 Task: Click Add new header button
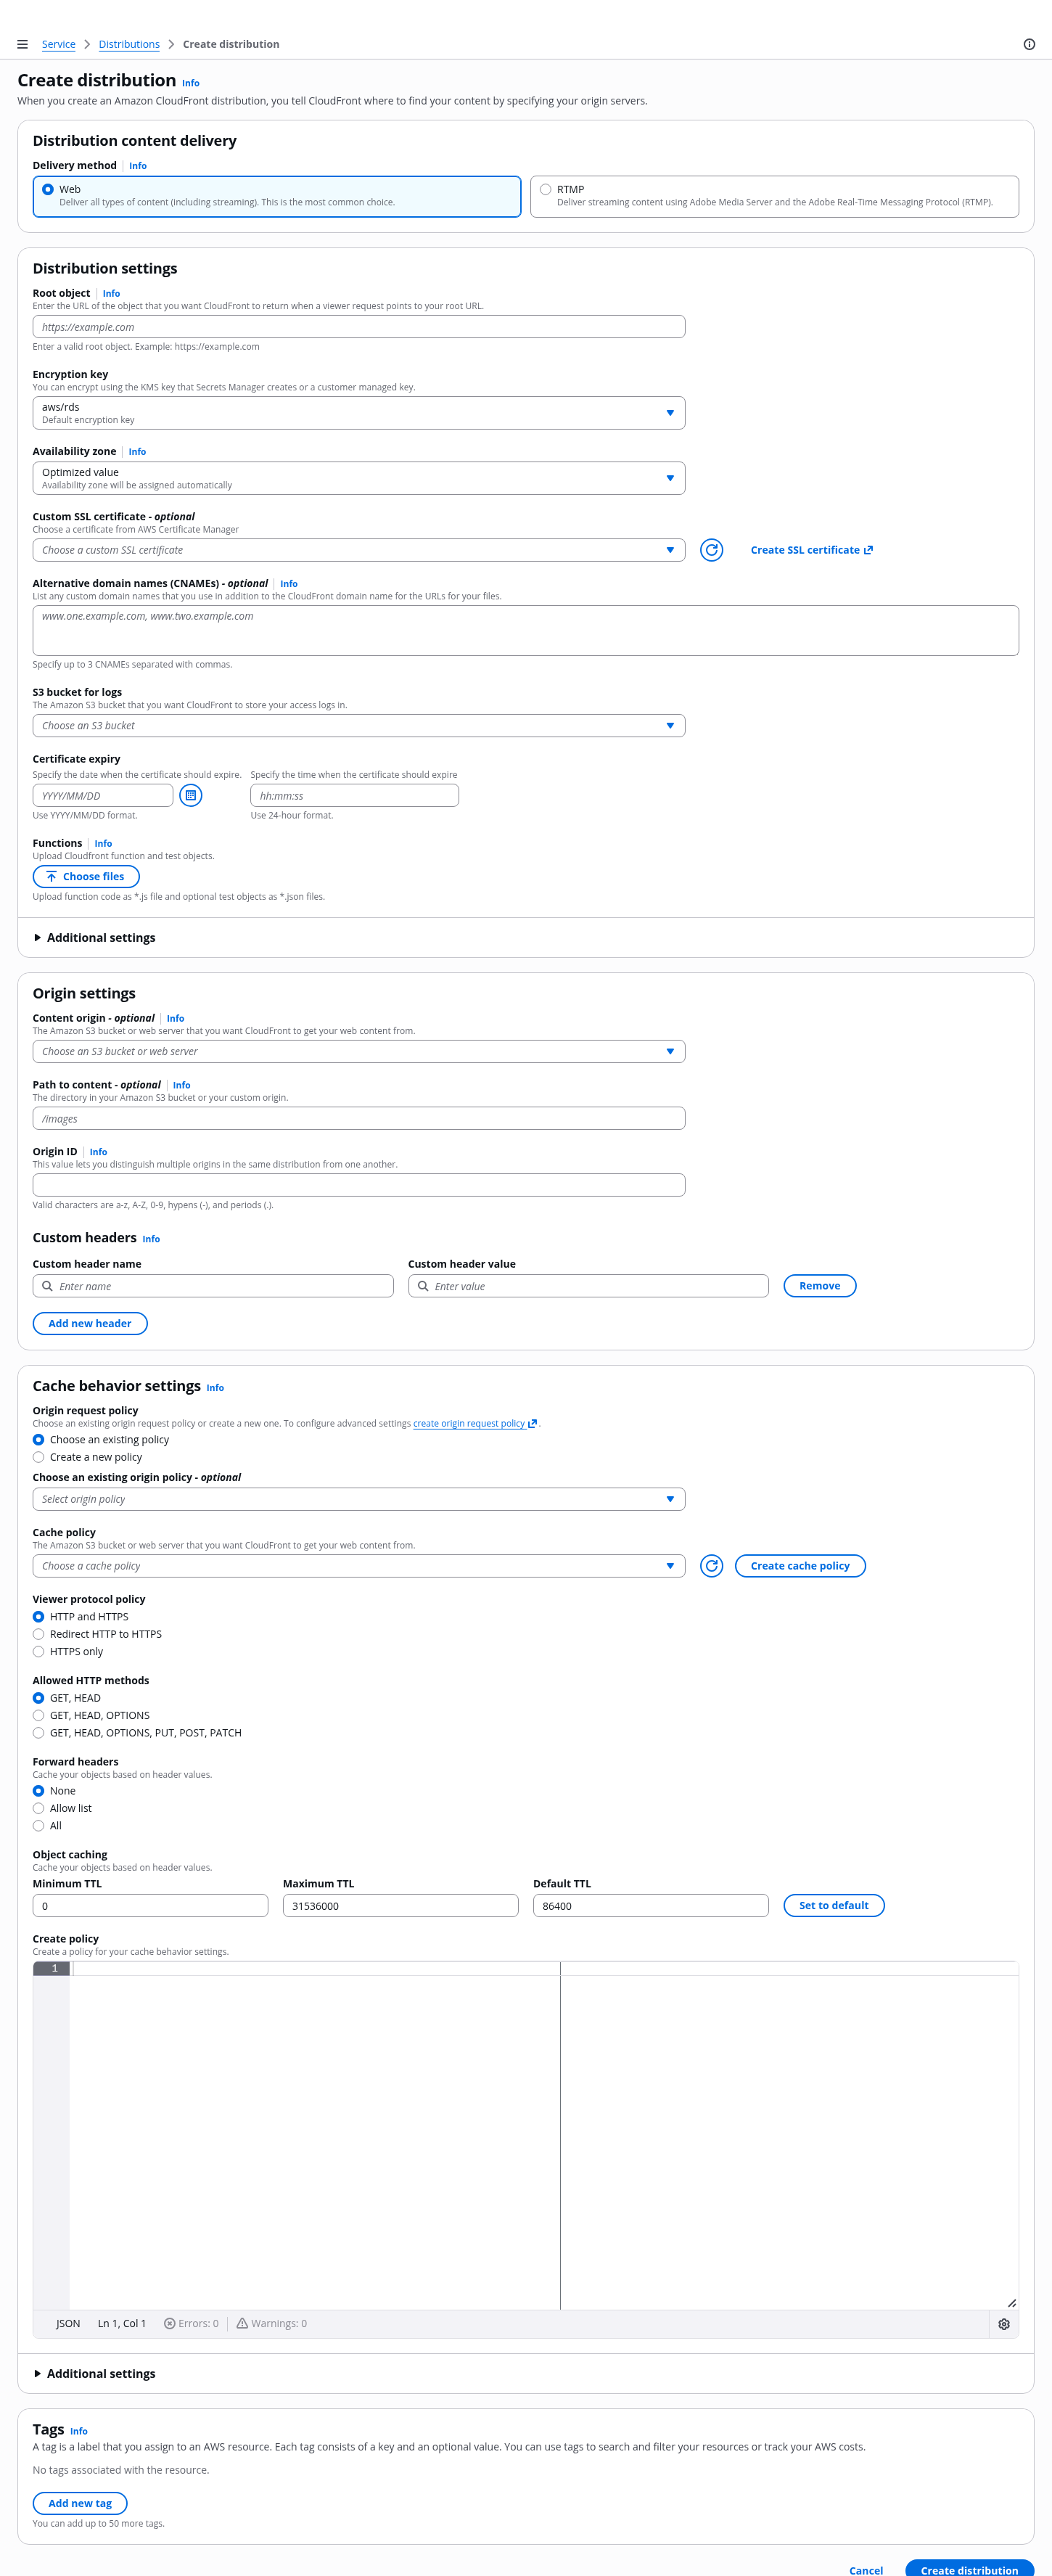pos(90,1324)
